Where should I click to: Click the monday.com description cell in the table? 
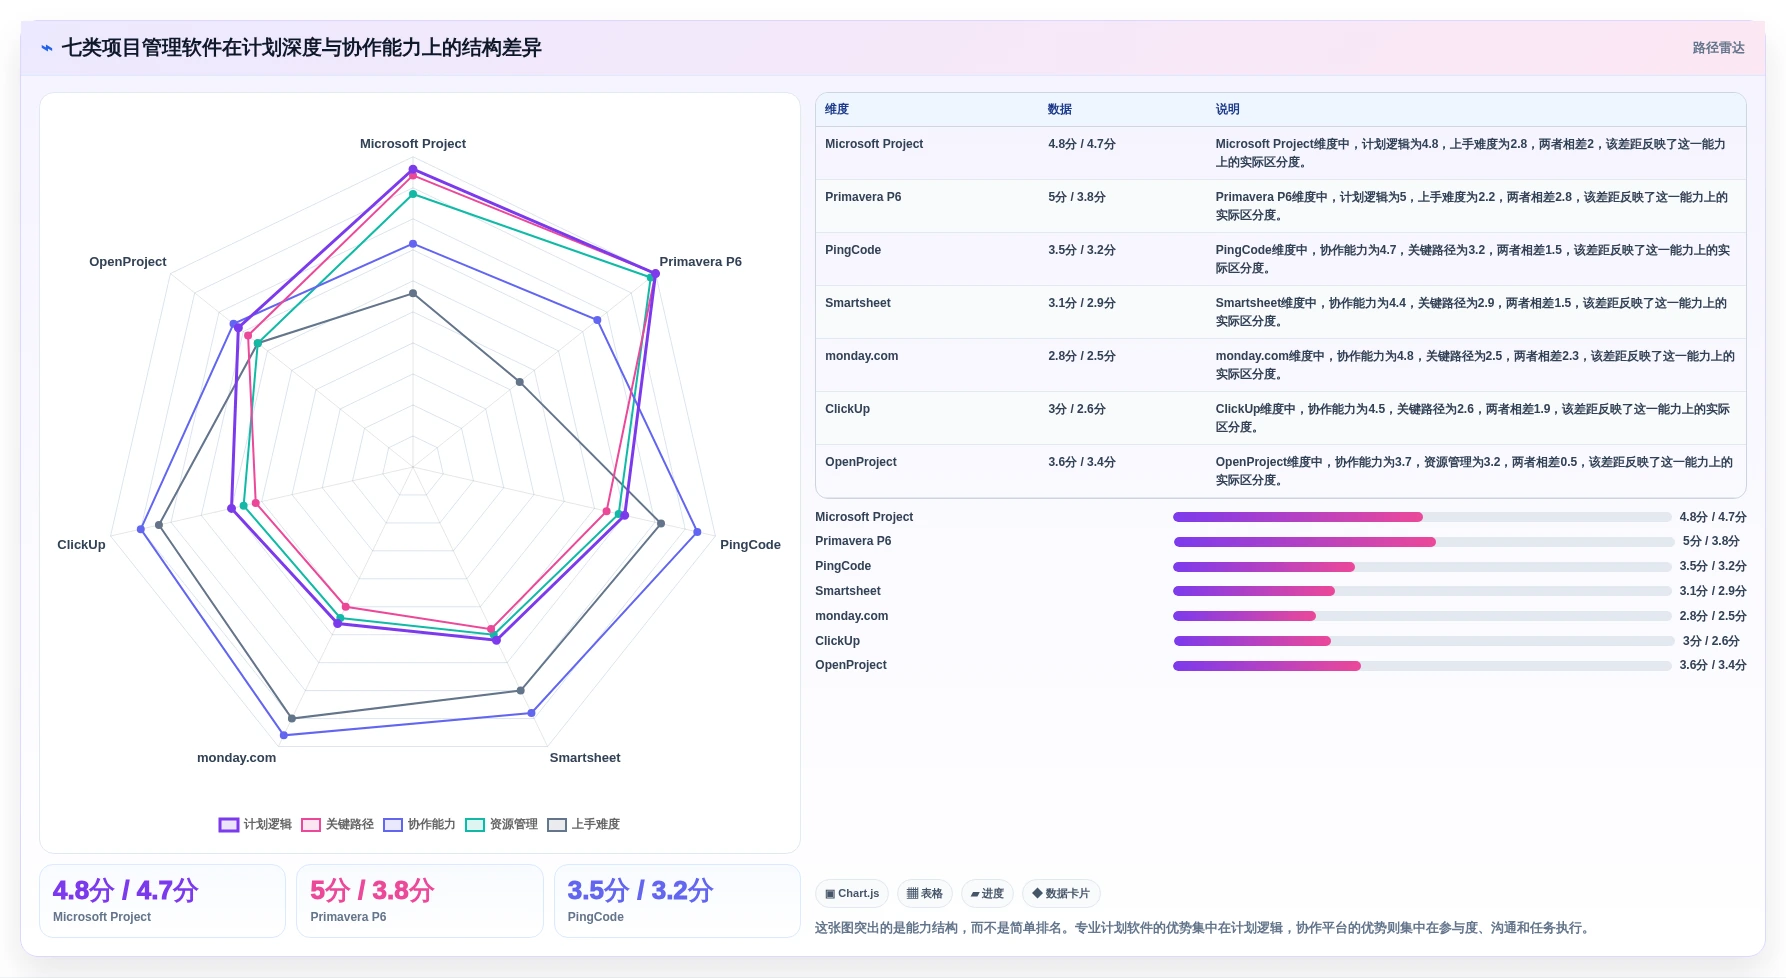pyautogui.click(x=1475, y=365)
